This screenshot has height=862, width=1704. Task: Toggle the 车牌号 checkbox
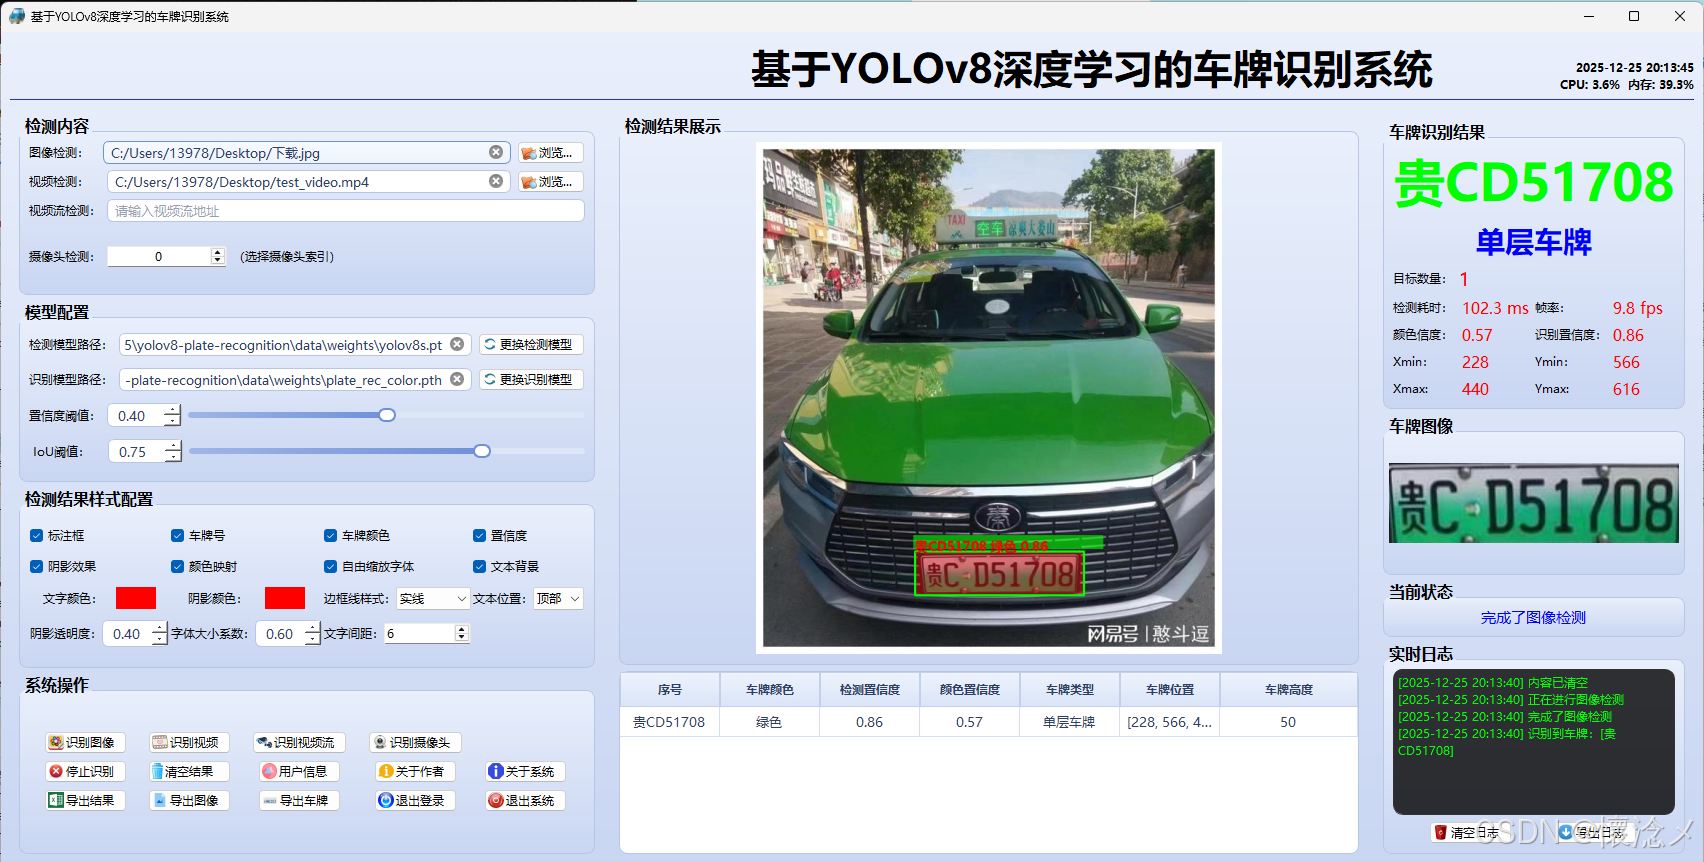coord(177,536)
